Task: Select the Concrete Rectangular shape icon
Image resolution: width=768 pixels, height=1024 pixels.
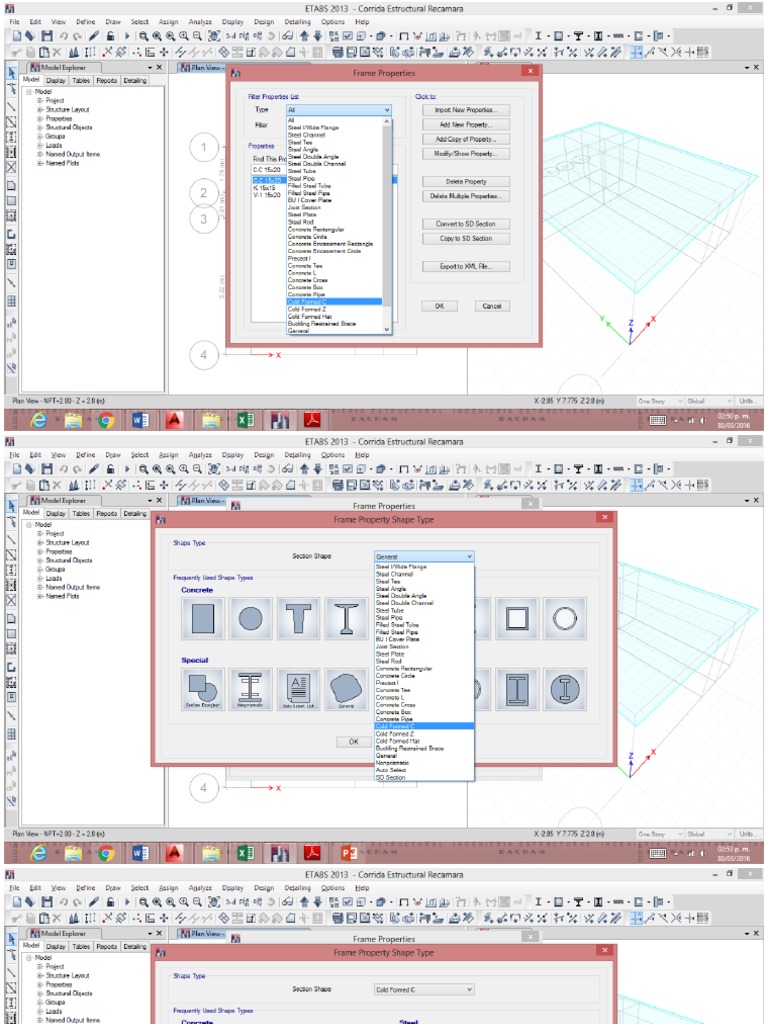Action: 202,620
